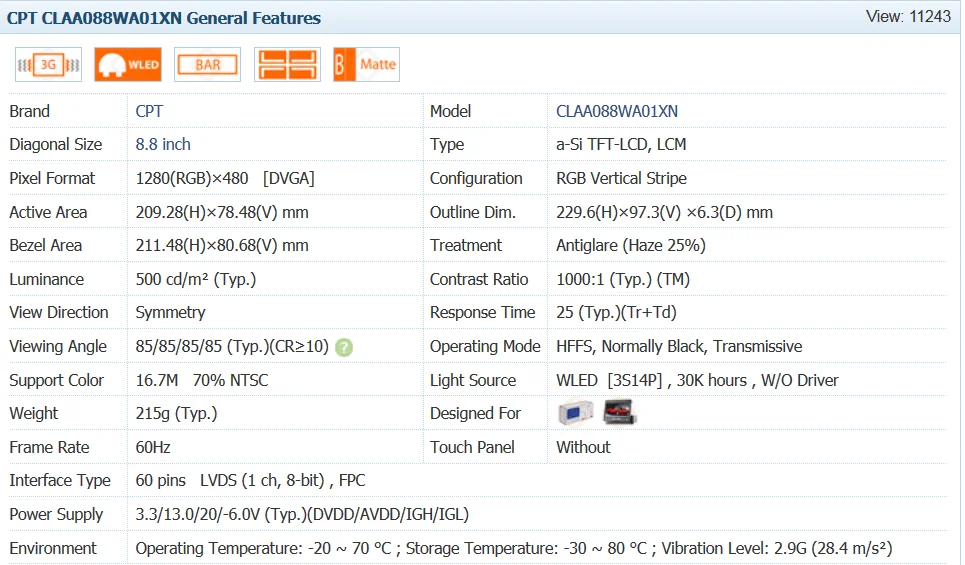Click the Type value a-Si TFT-LCD, LCM

(621, 145)
